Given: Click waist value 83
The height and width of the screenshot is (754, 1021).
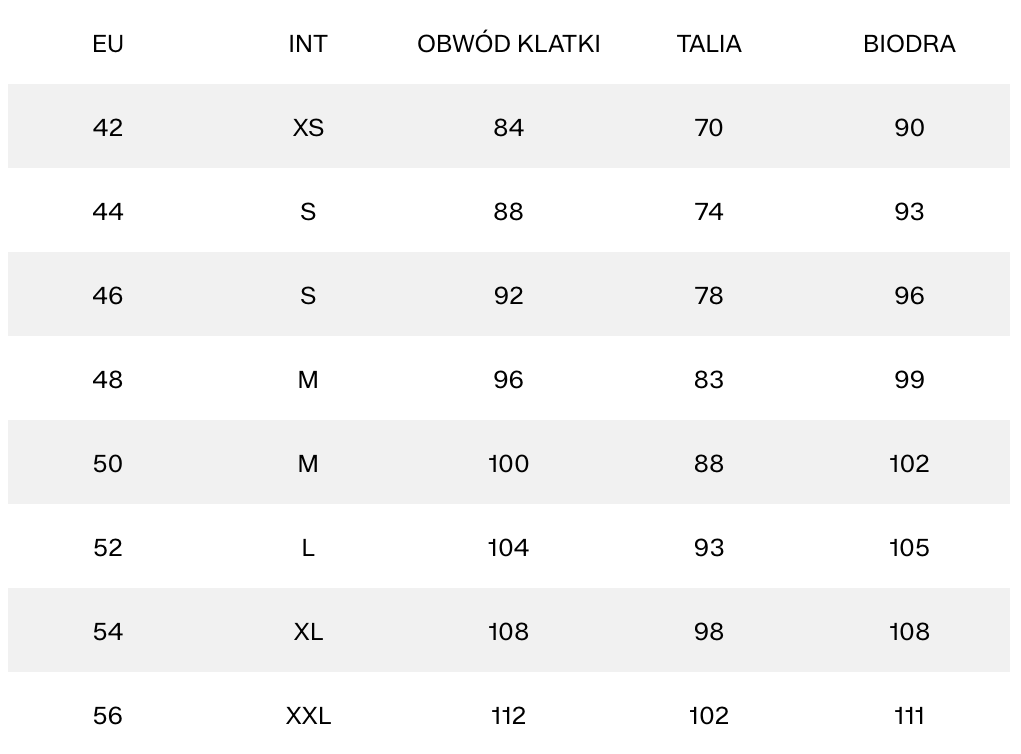Looking at the screenshot, I should point(709,380).
